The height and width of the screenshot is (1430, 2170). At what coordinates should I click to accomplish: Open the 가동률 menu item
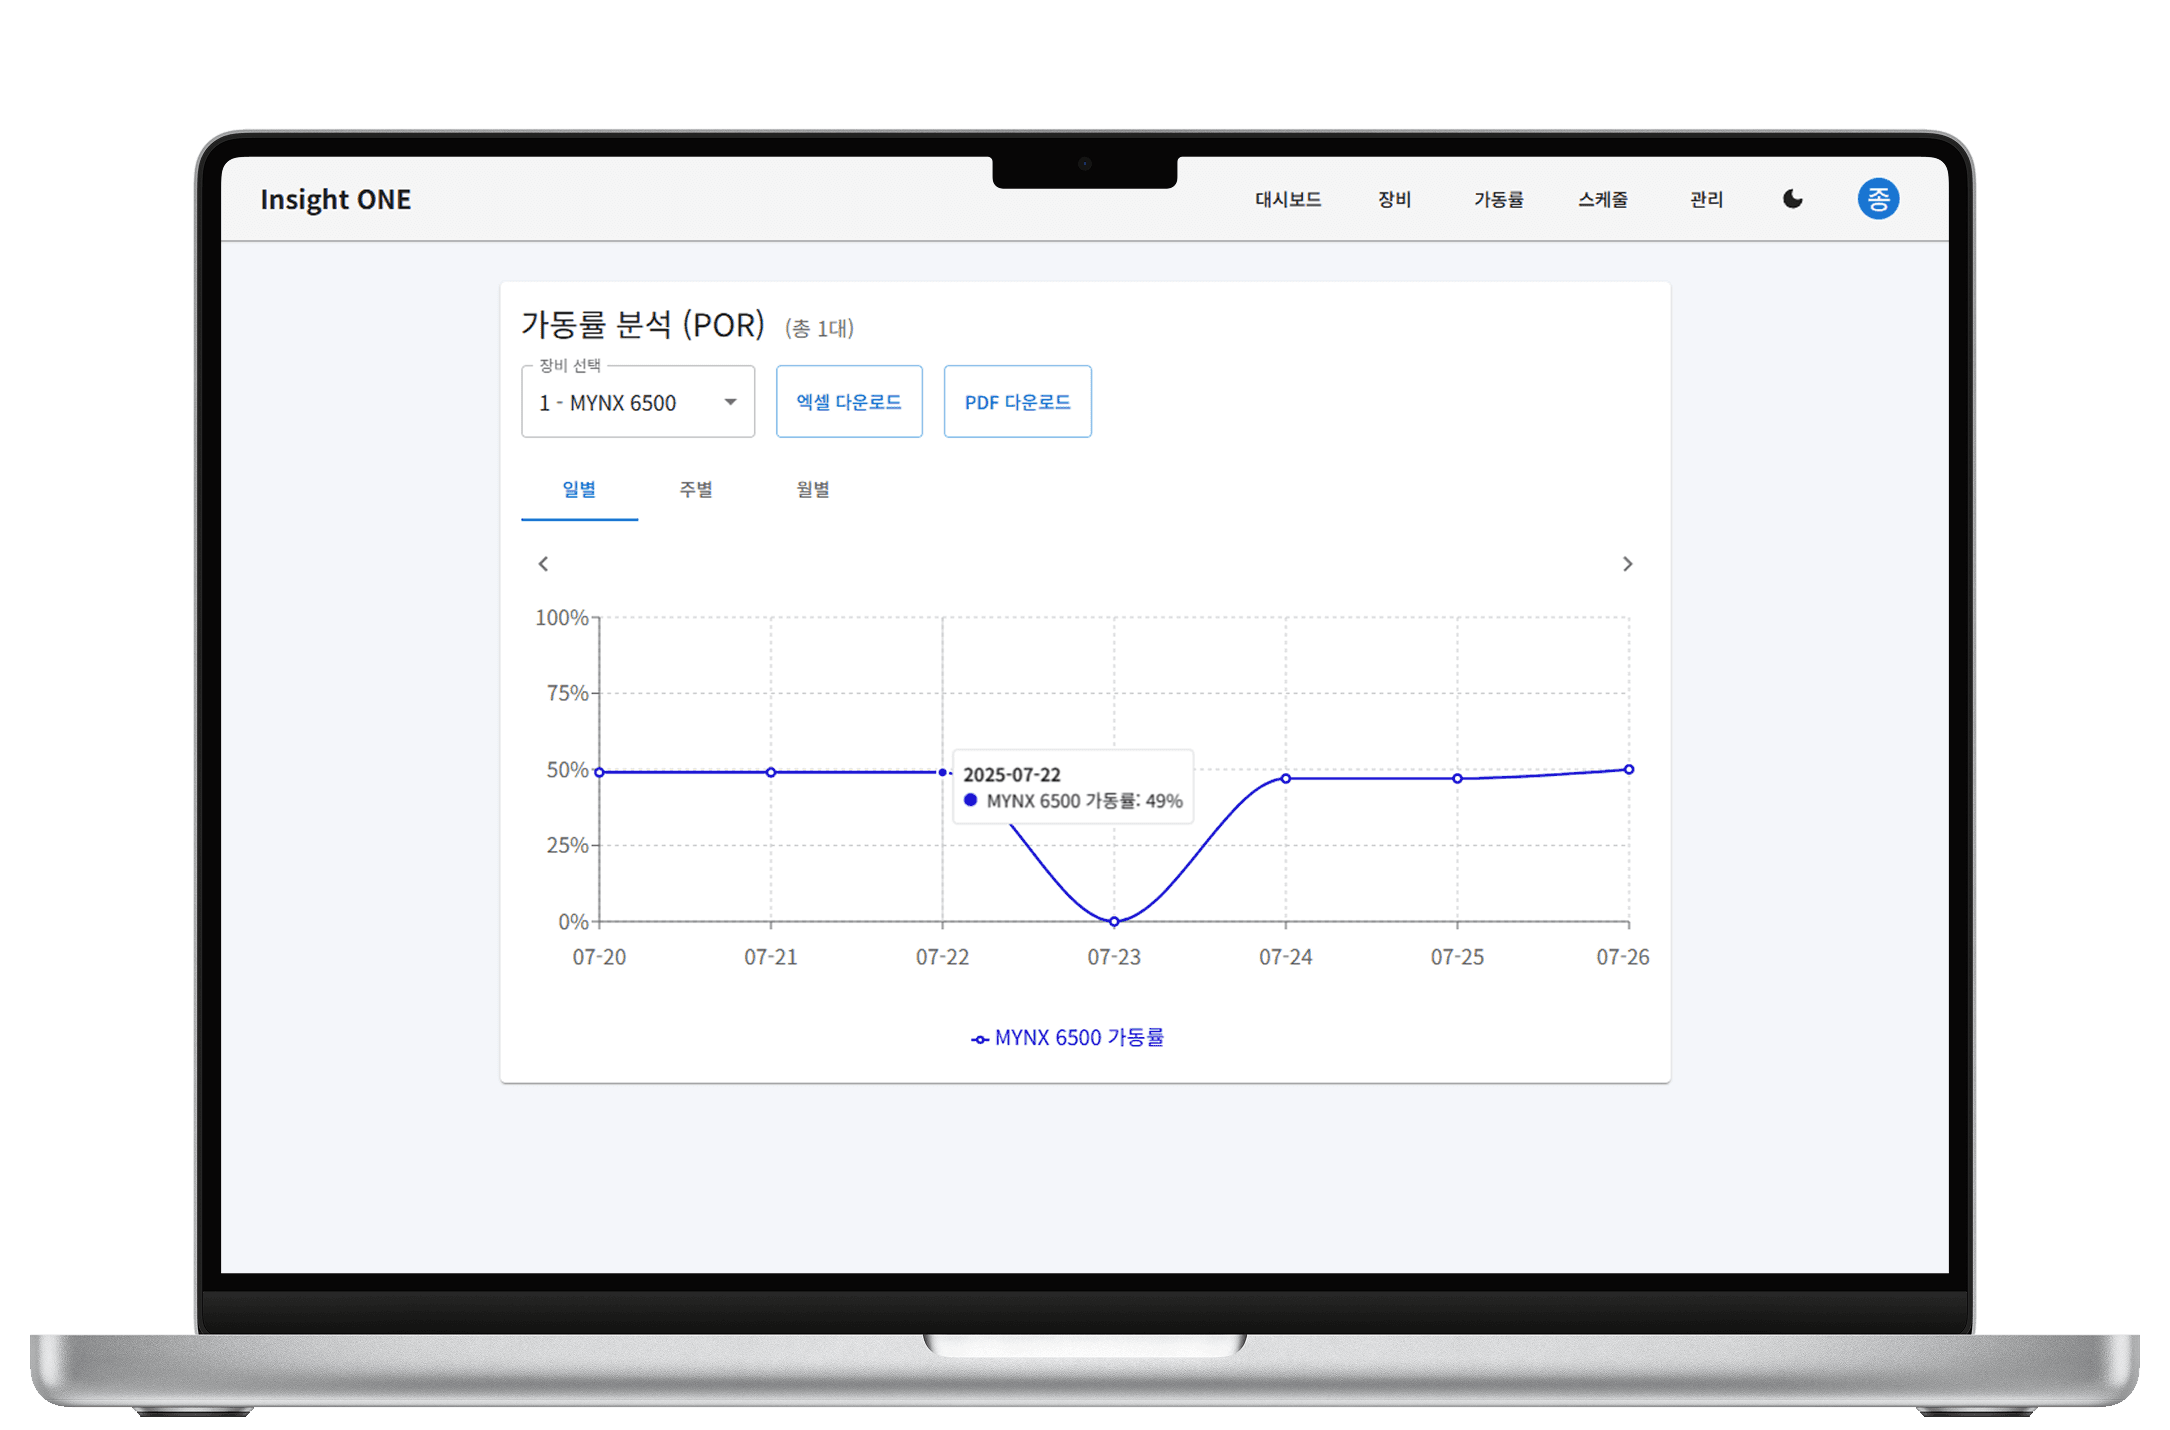(1498, 200)
